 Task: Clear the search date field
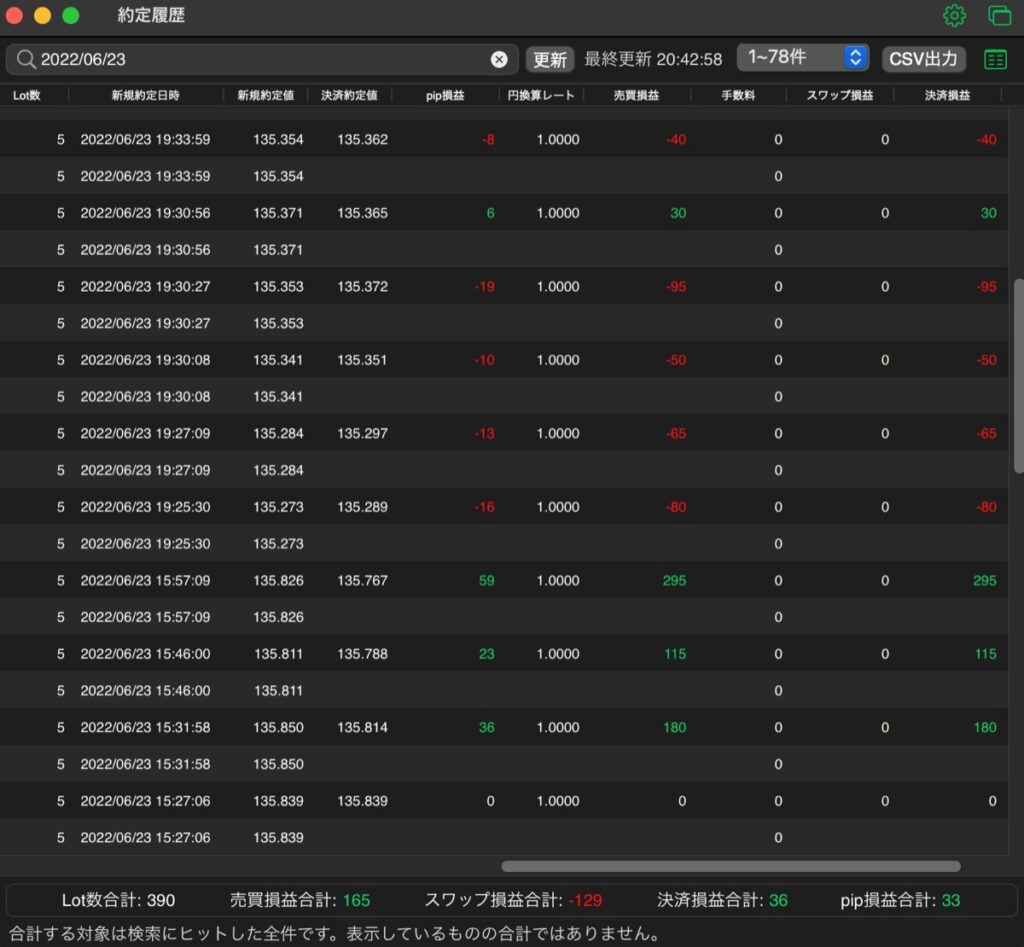[499, 59]
